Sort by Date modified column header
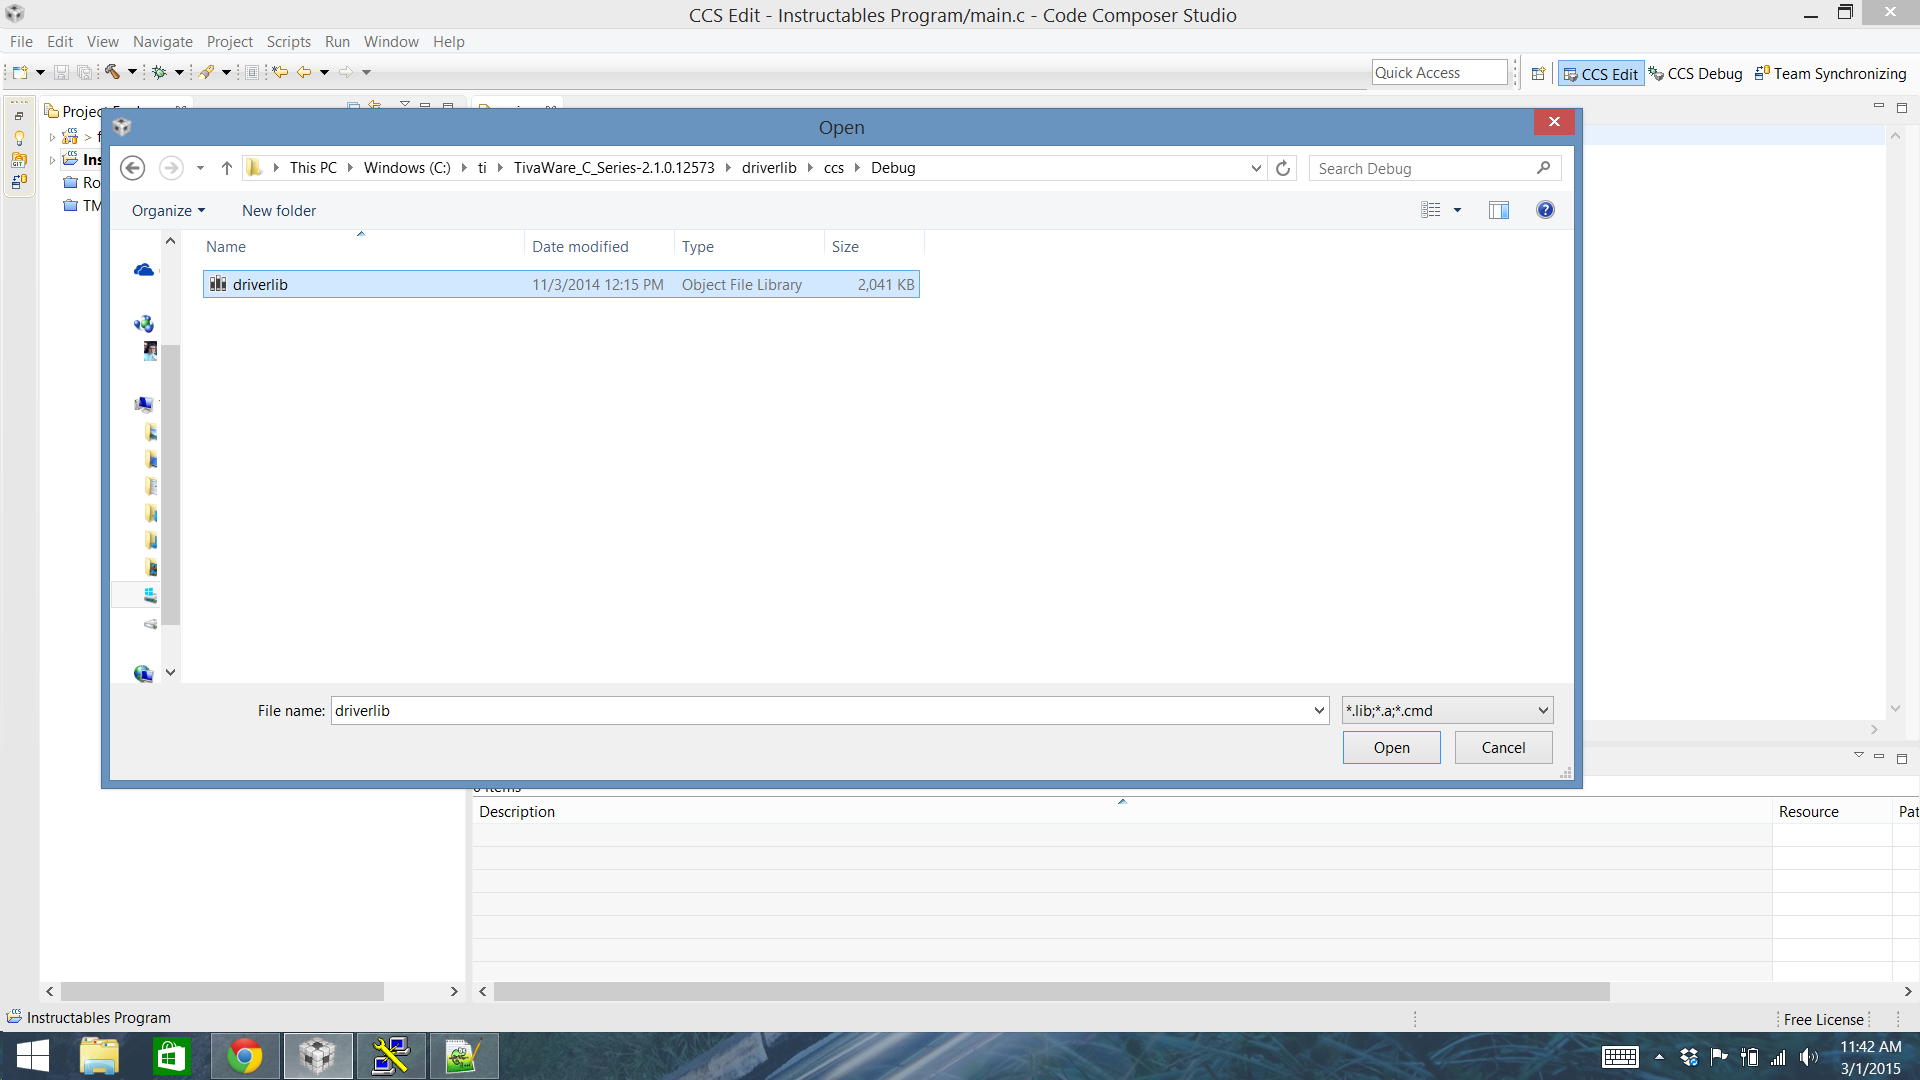Viewport: 1920px width, 1080px height. click(x=599, y=247)
